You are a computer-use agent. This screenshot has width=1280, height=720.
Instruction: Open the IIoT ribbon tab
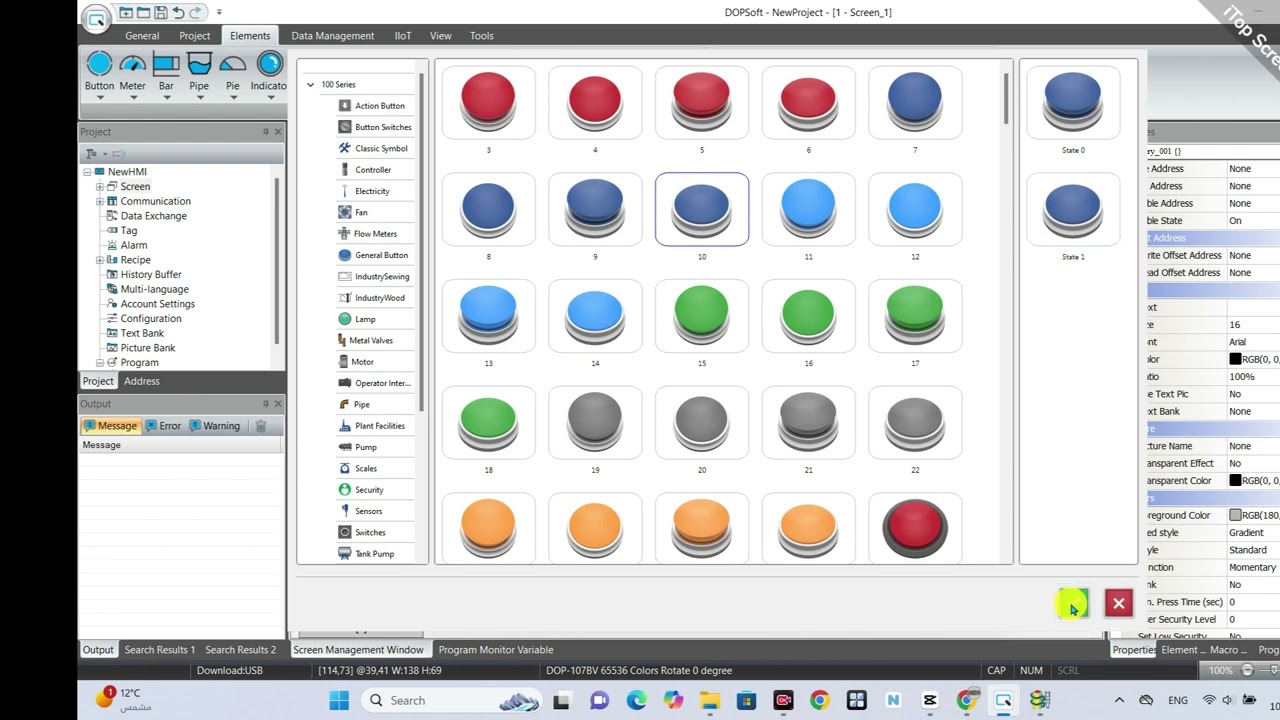[403, 36]
